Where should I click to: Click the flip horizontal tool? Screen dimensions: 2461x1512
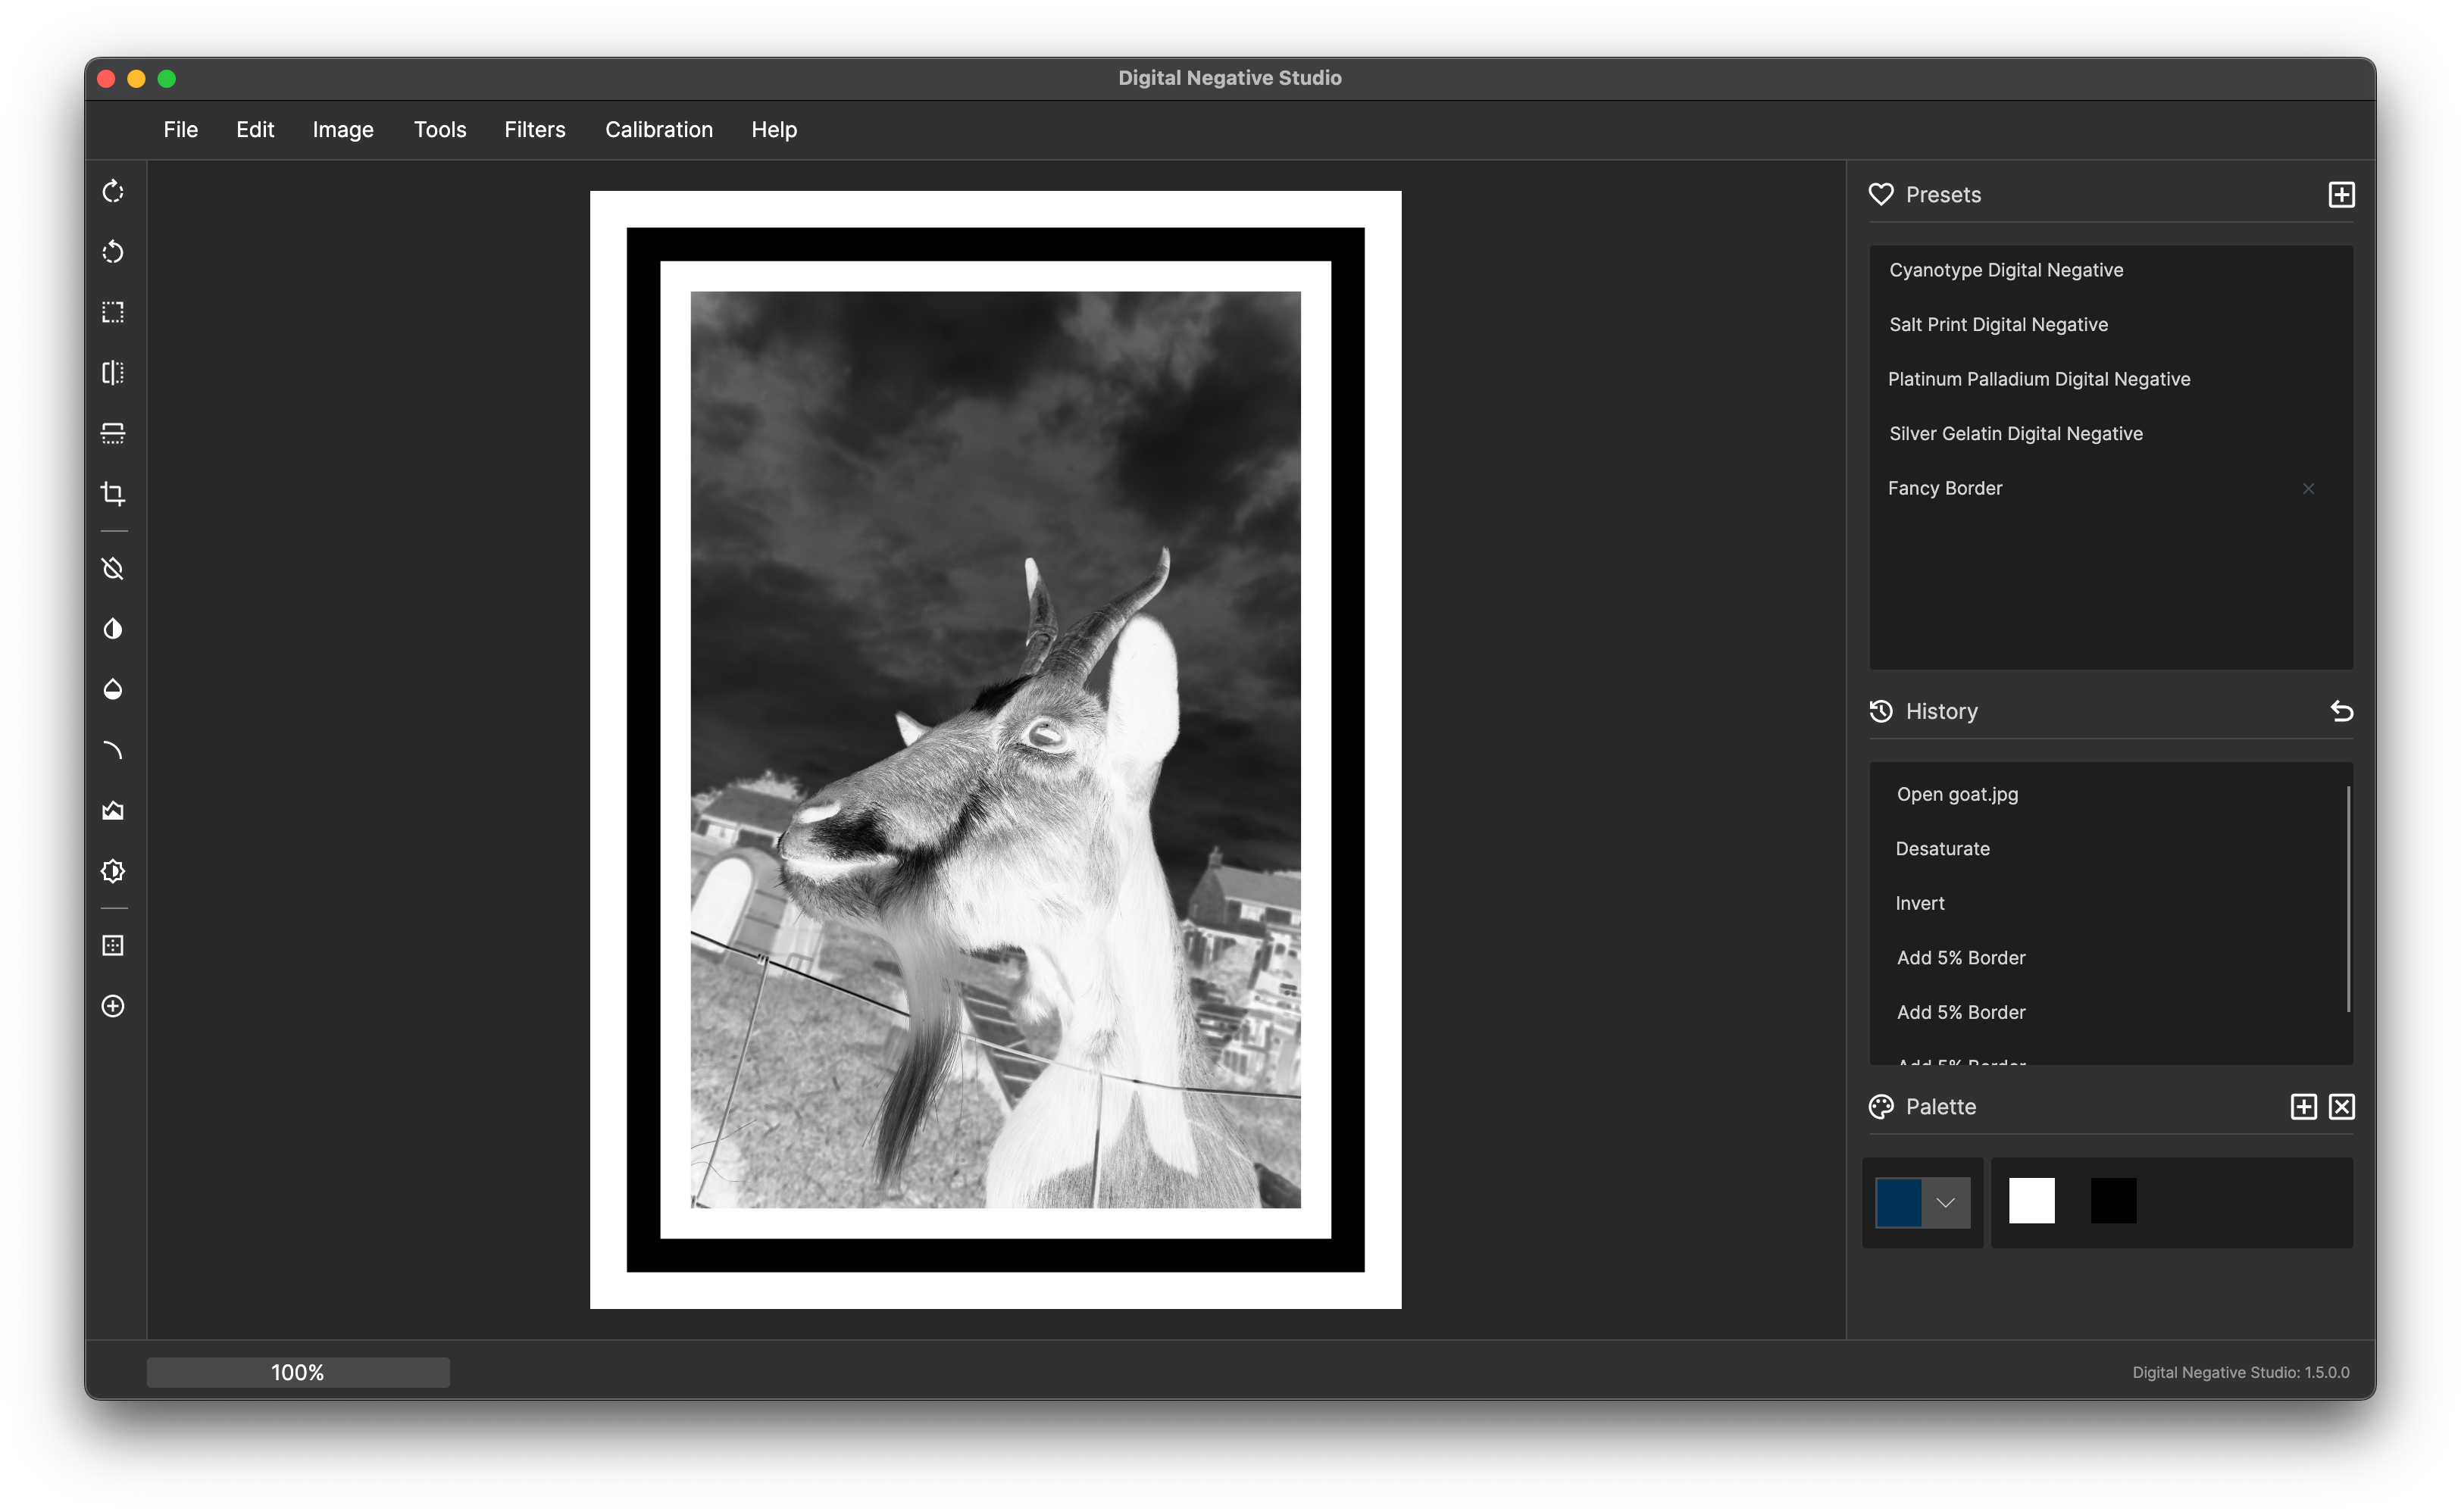pos(113,372)
